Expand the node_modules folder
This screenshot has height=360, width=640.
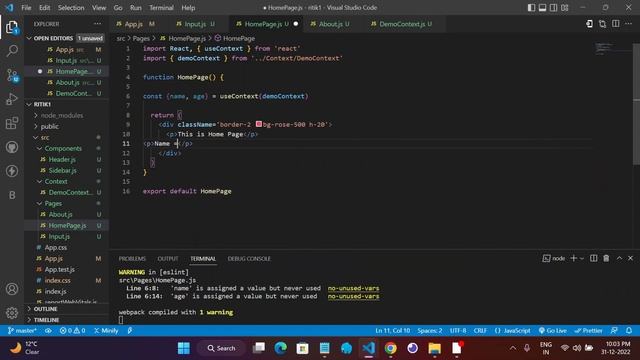[x=61, y=116]
